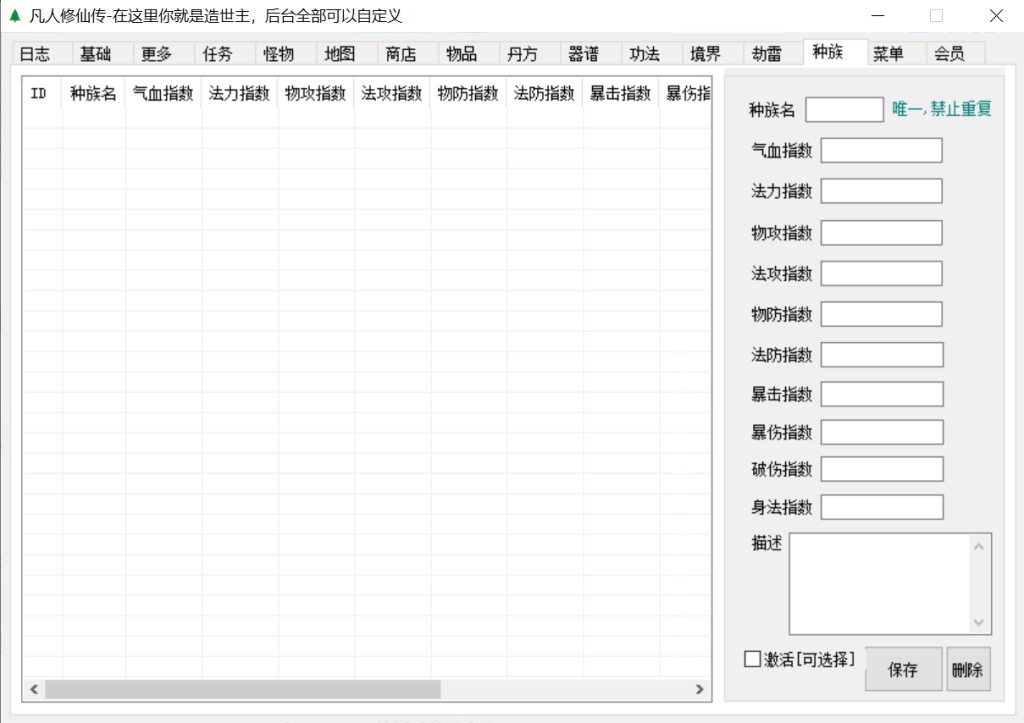Switch to the 劫雷 tab
Screen dimensions: 1024x723
tap(766, 54)
